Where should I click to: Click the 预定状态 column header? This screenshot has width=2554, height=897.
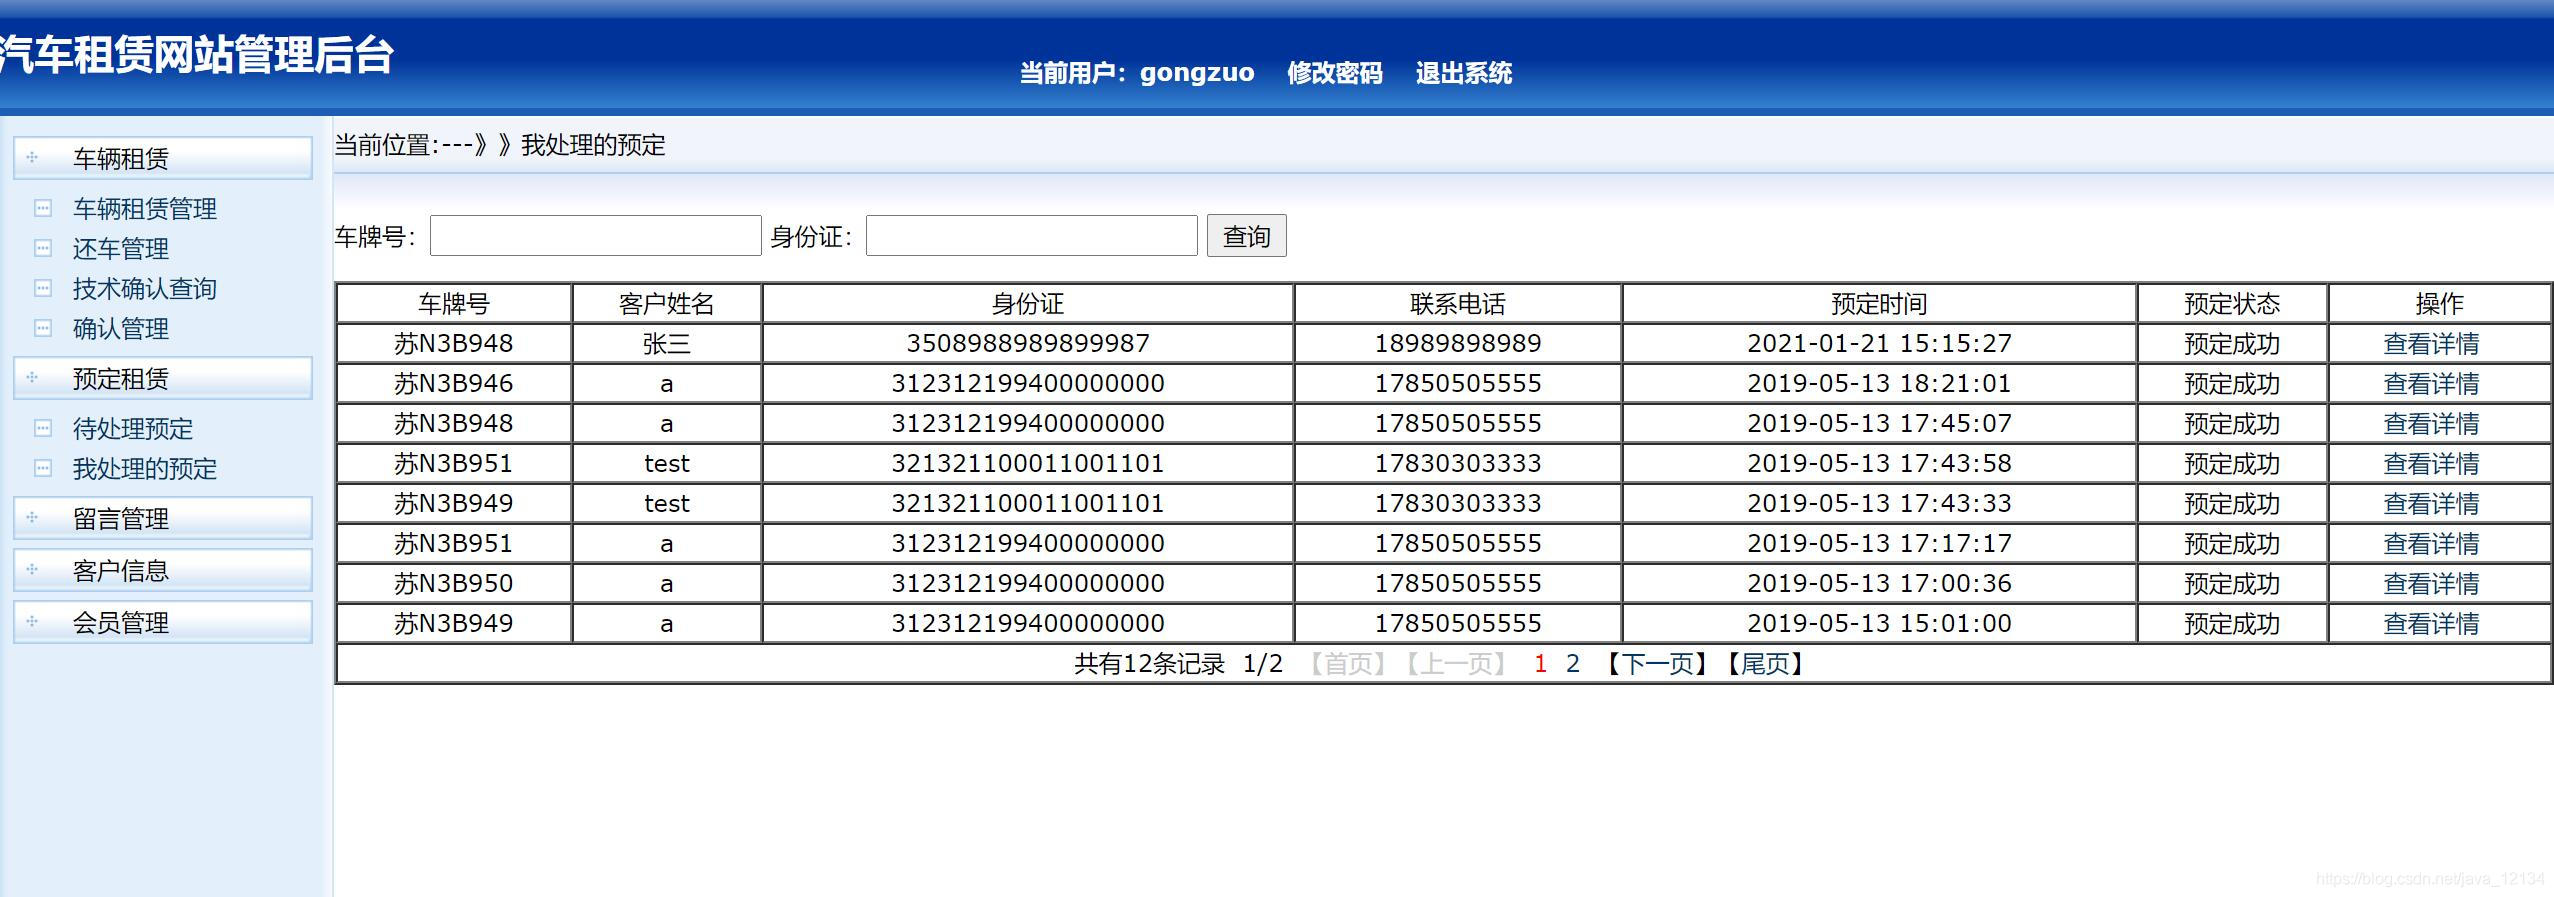click(x=2232, y=304)
